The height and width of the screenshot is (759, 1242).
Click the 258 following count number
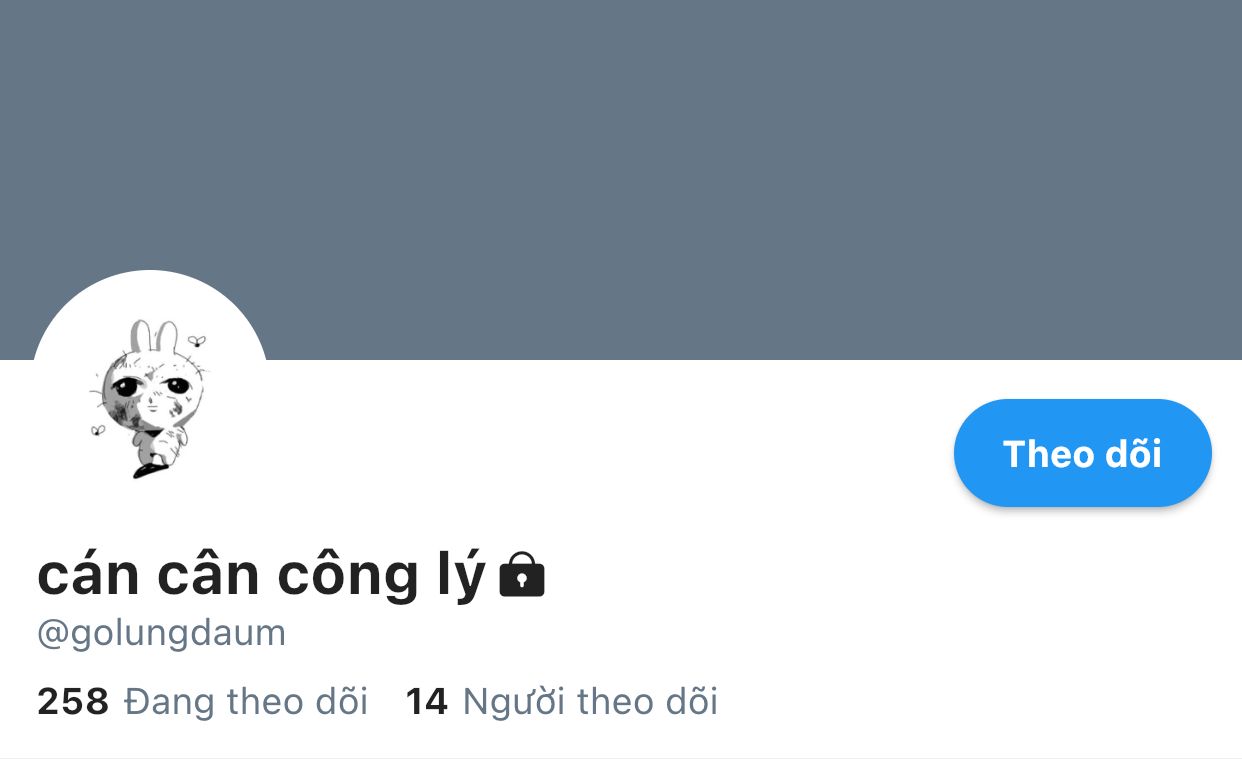pos(73,701)
